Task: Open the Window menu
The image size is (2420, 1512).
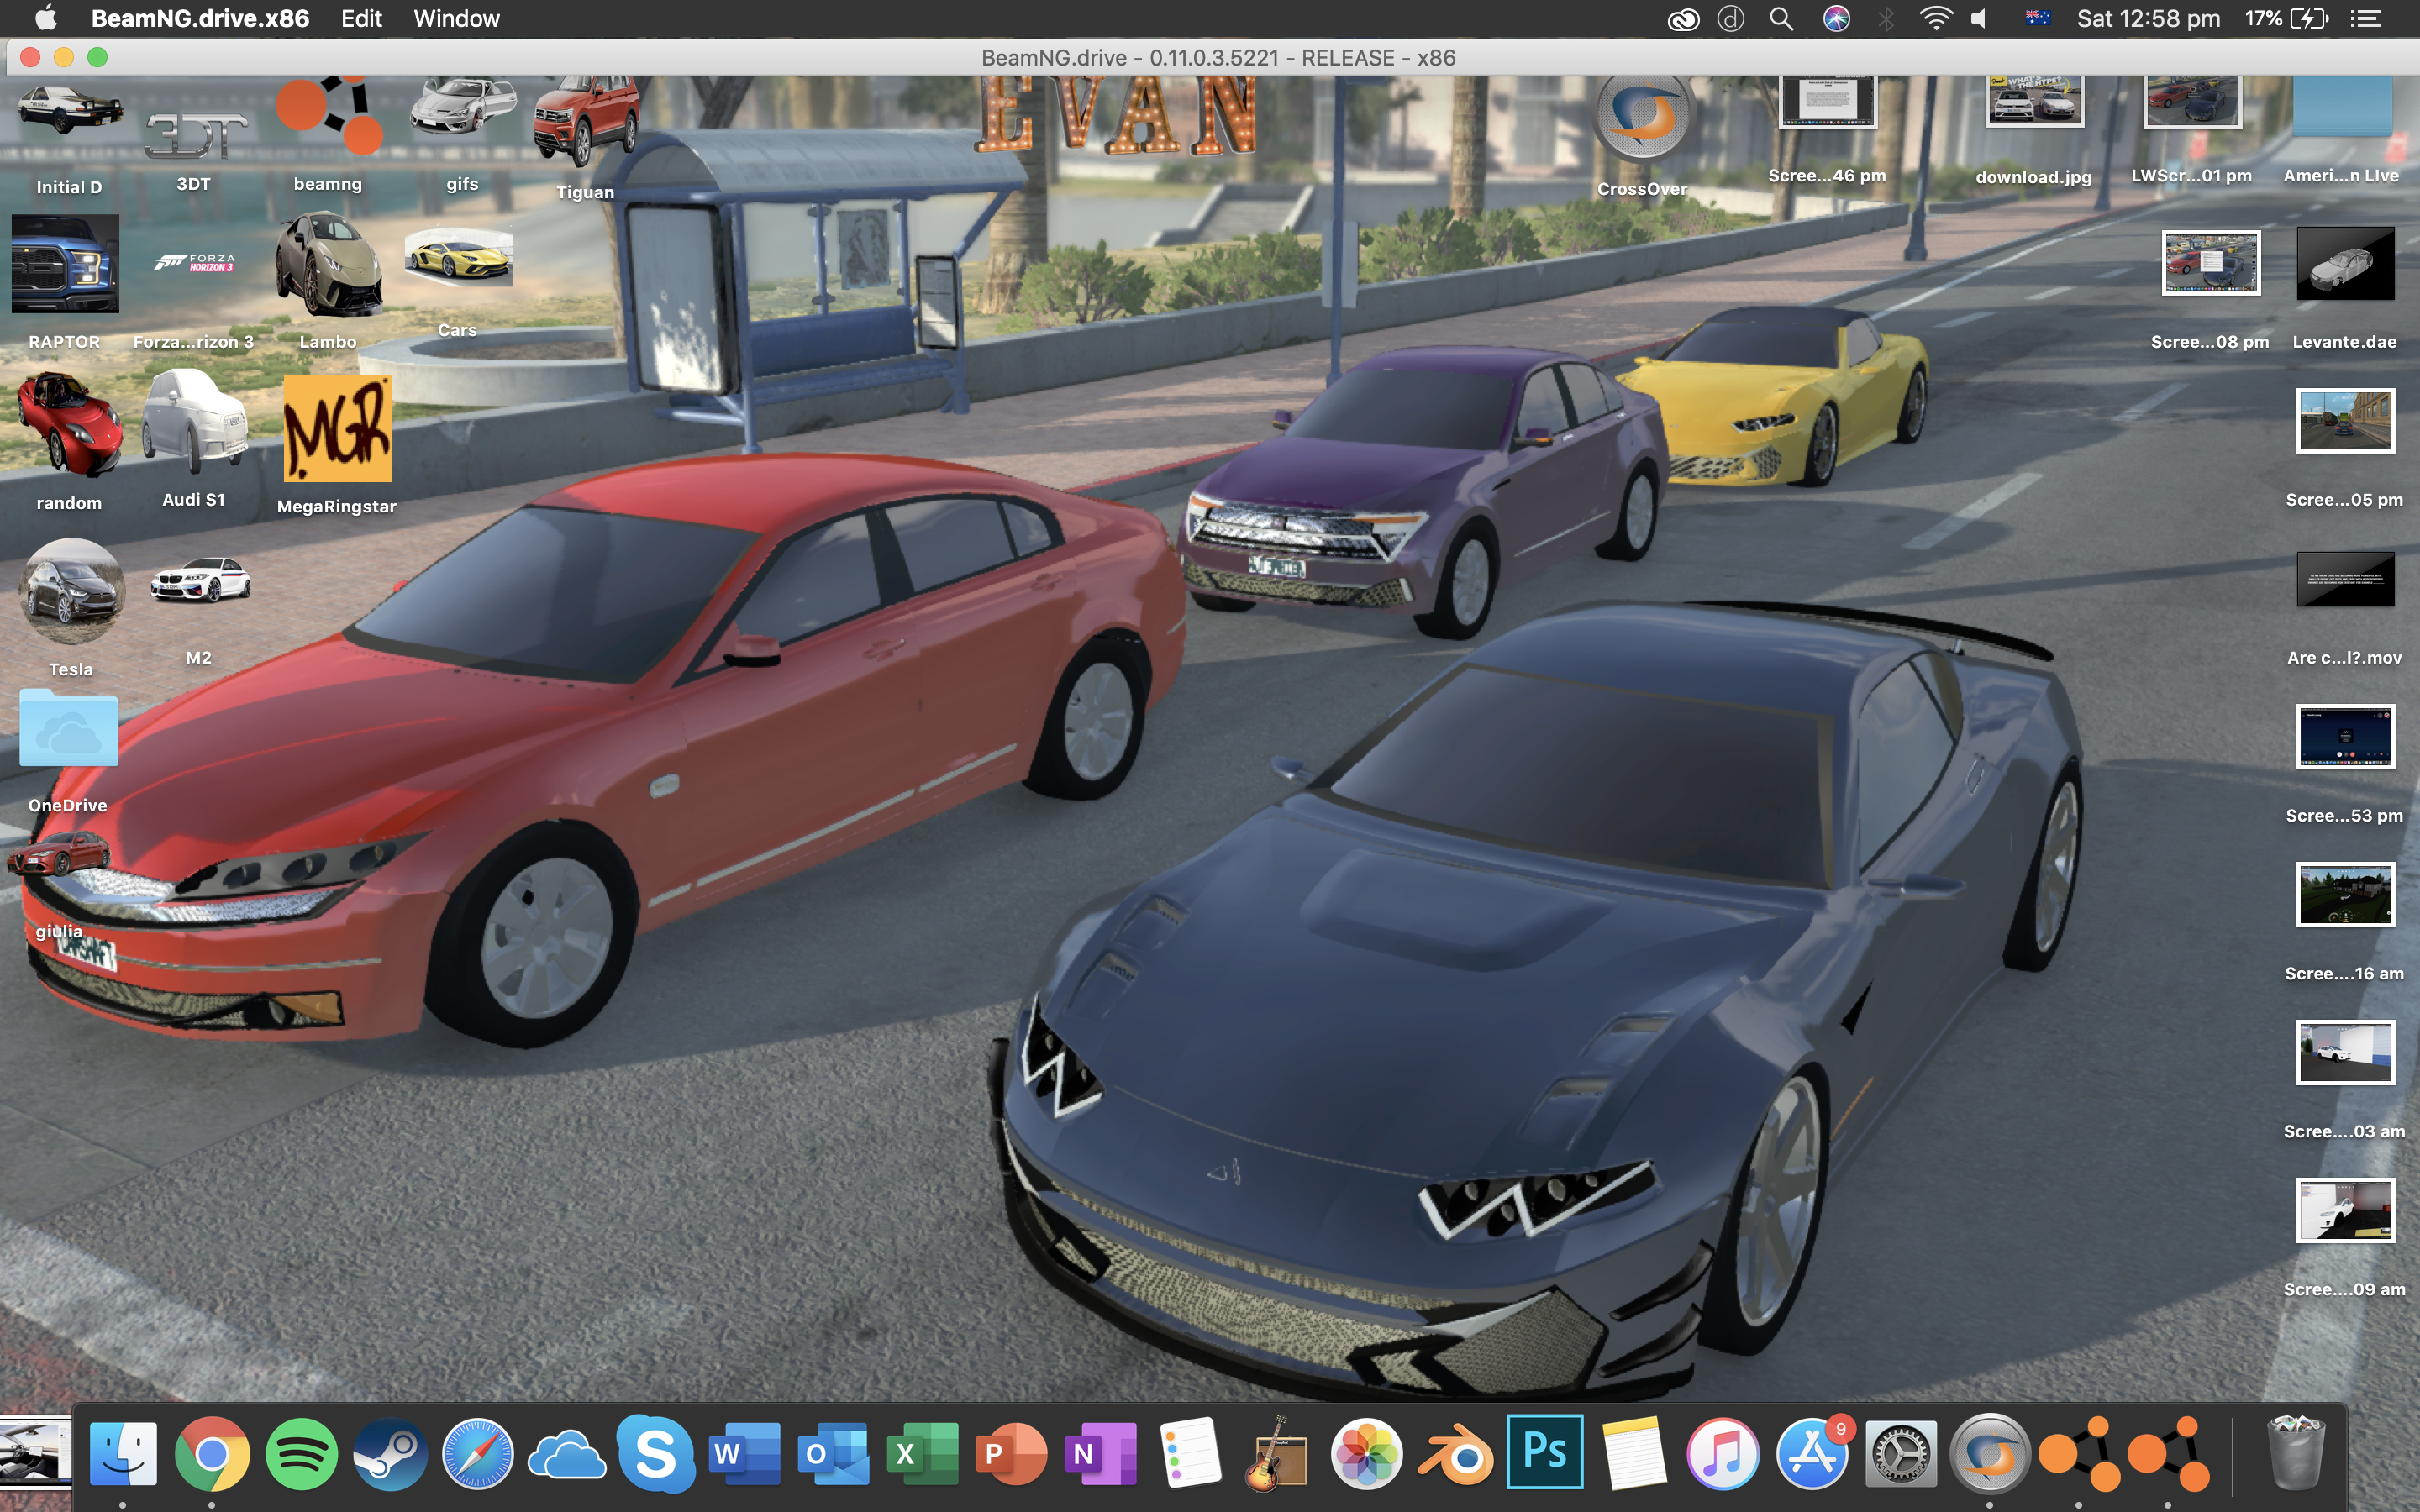Action: click(x=456, y=19)
